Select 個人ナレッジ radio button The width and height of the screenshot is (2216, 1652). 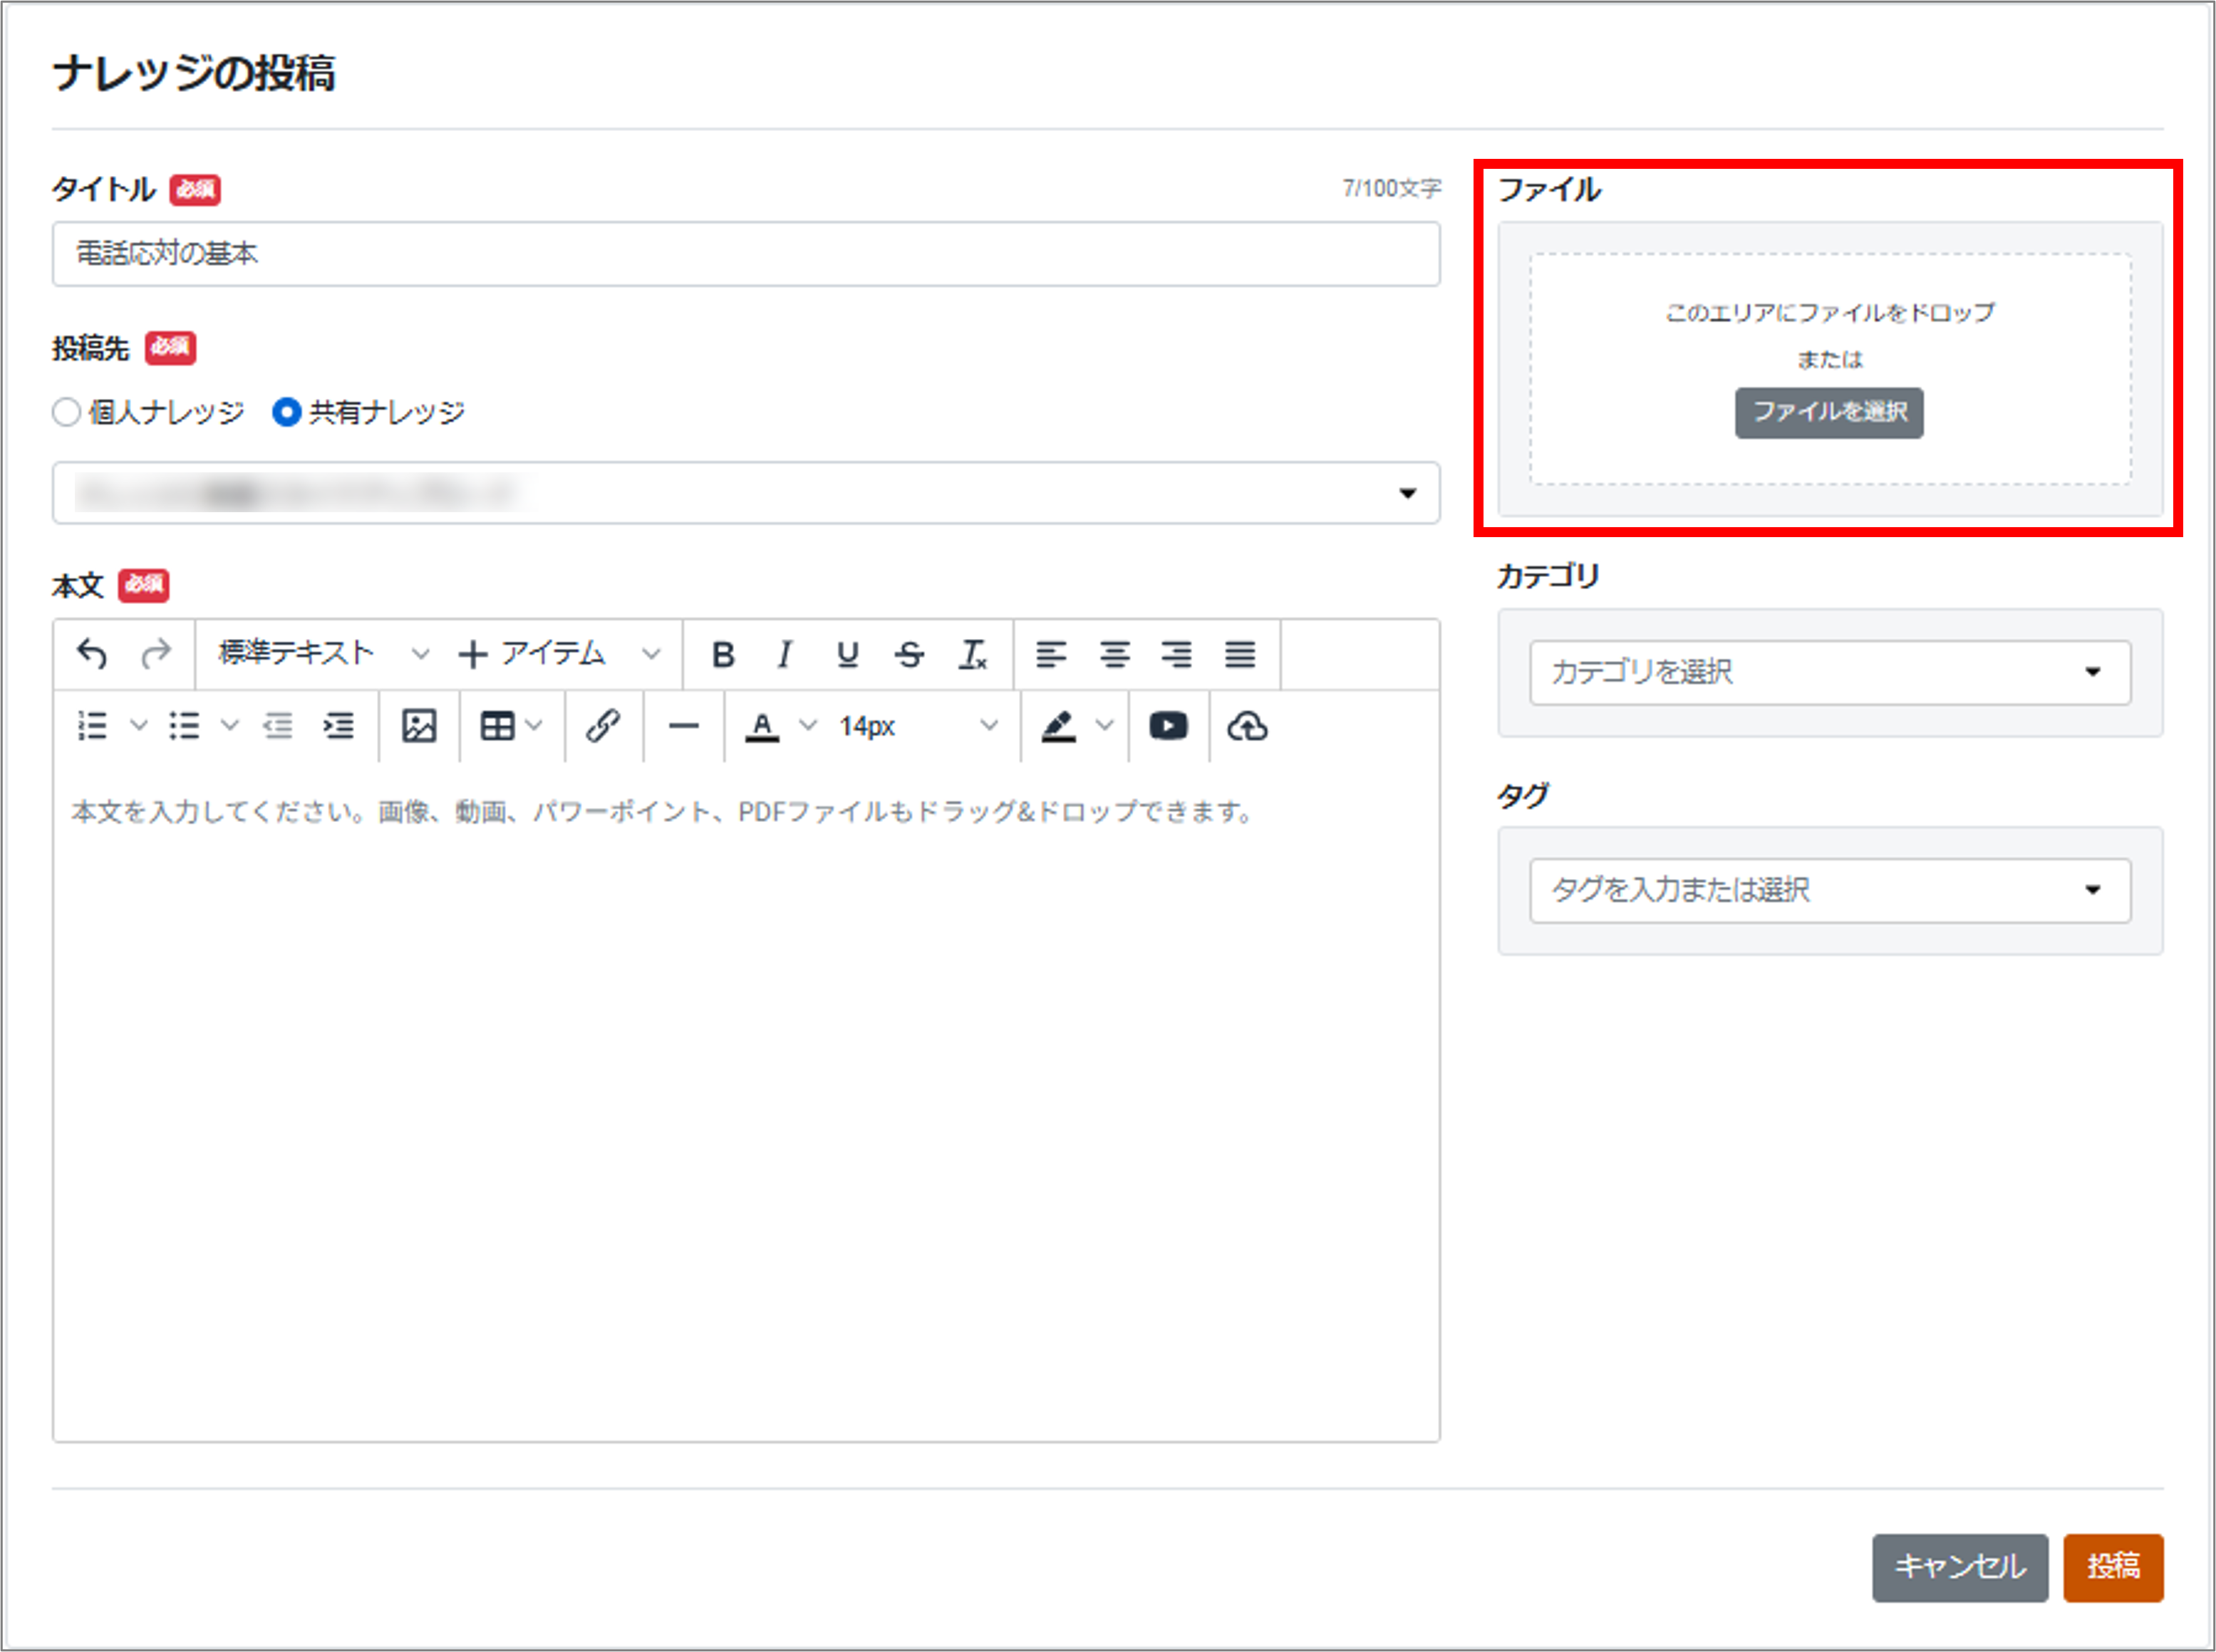point(67,412)
